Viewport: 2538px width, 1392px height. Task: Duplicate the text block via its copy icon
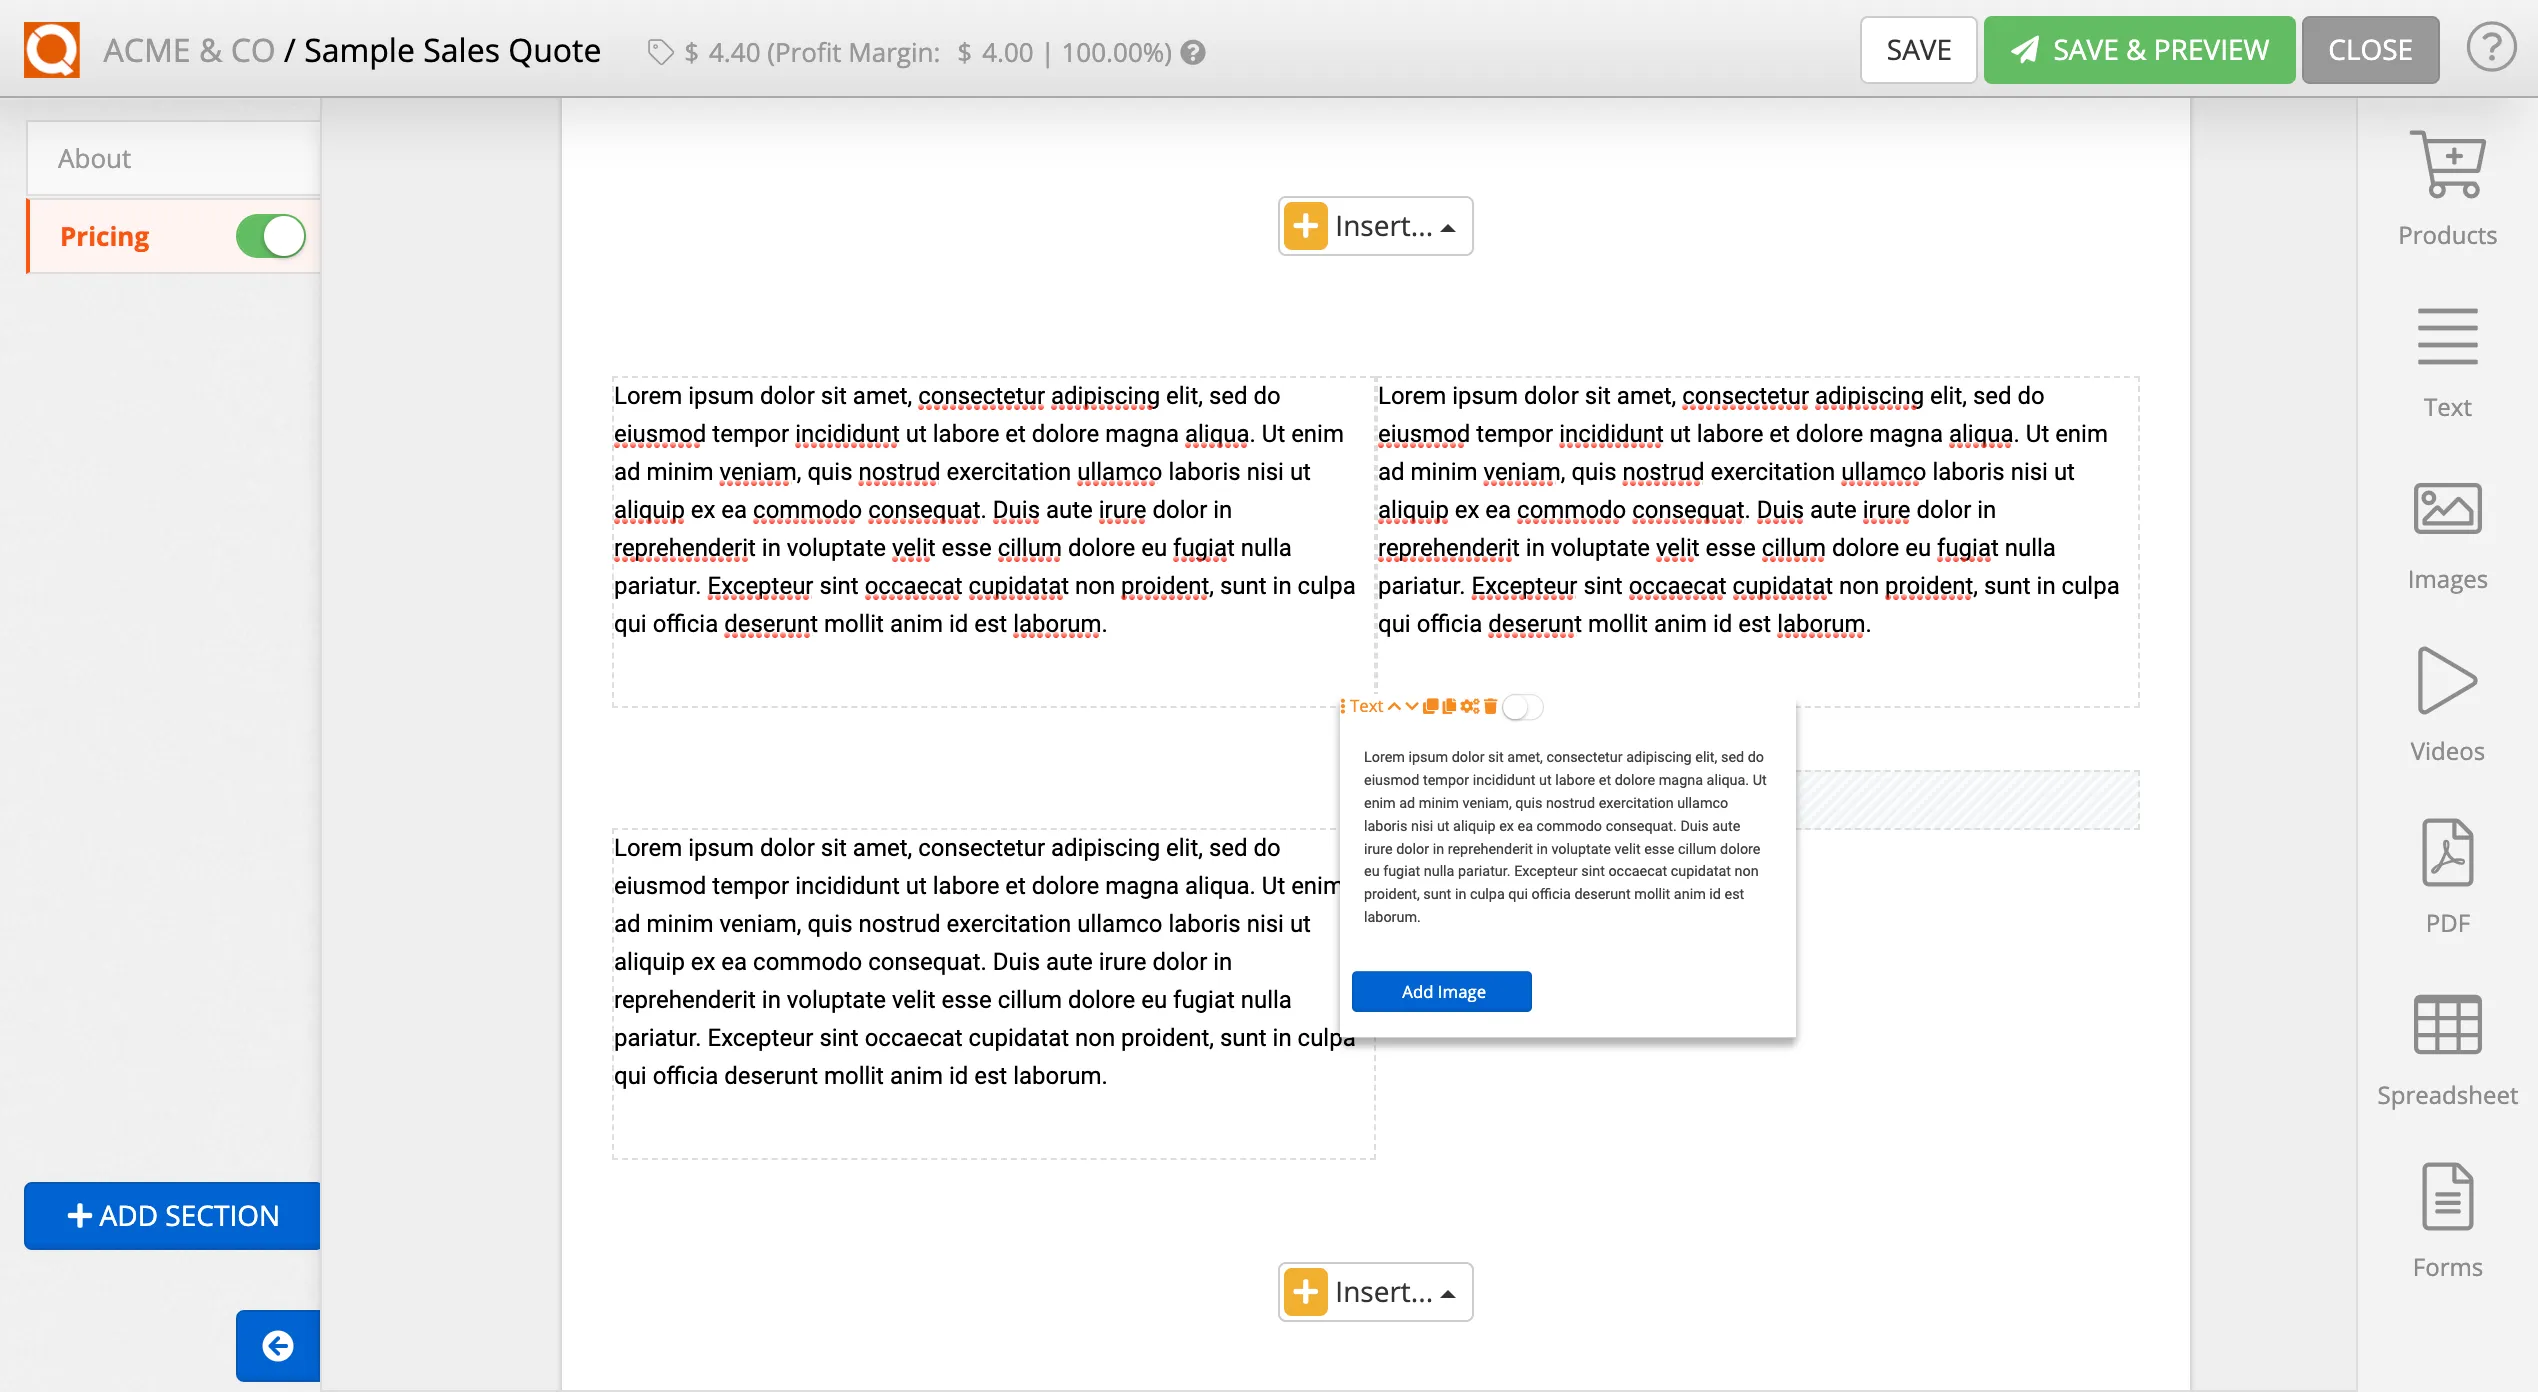click(1431, 706)
